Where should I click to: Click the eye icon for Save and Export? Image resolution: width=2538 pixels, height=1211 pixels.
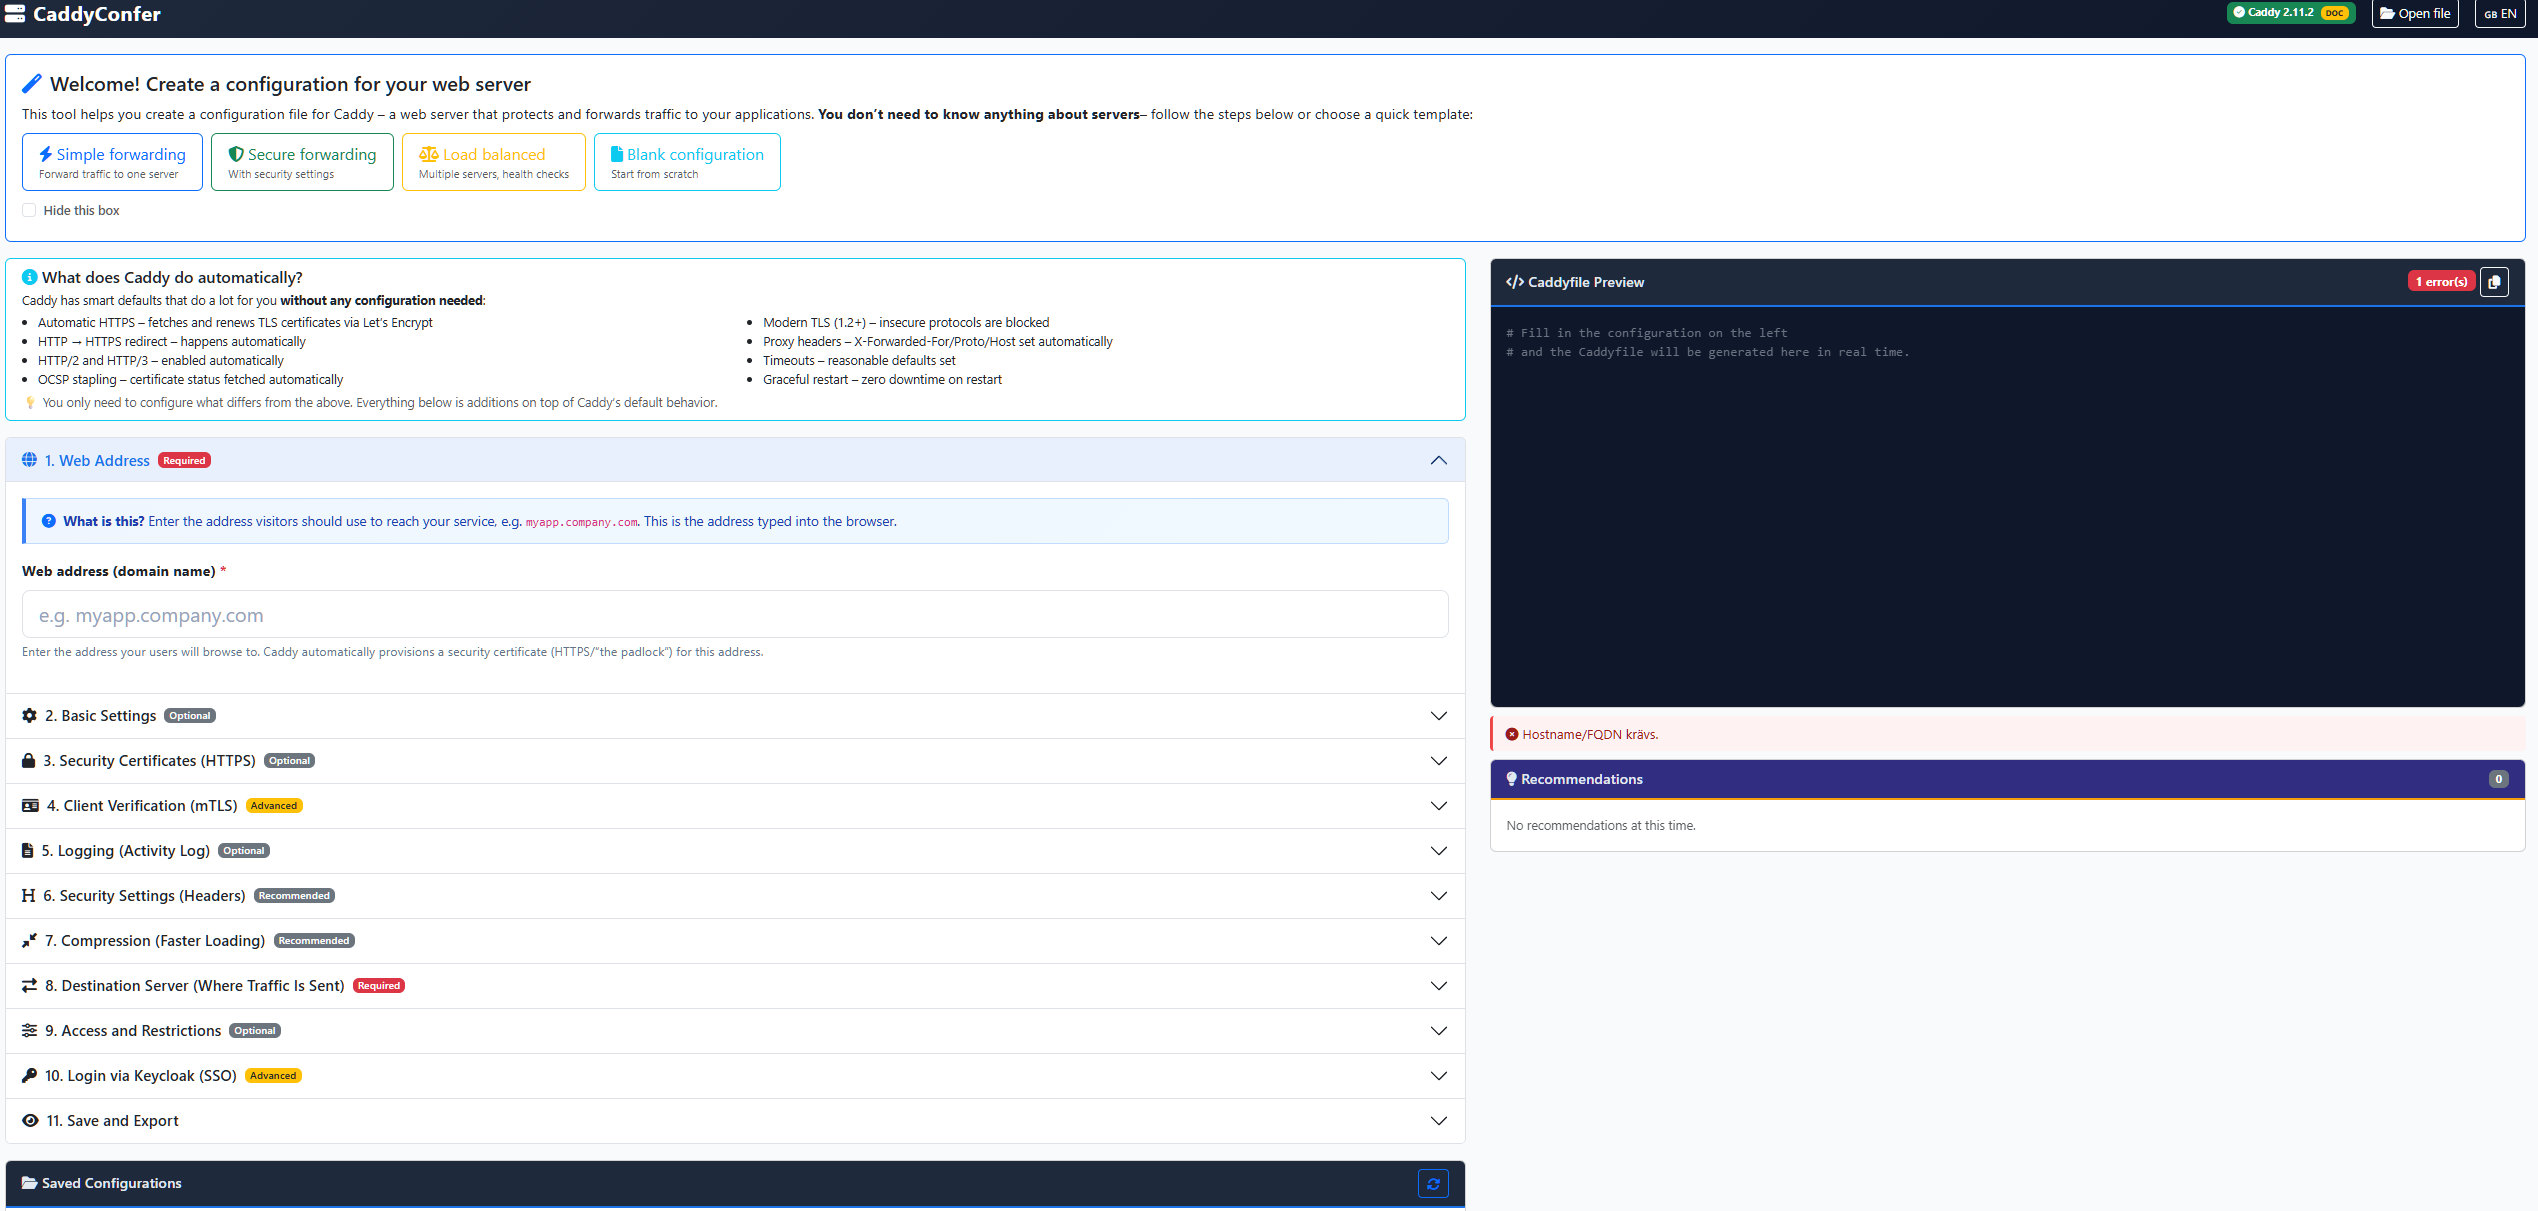click(x=30, y=1121)
